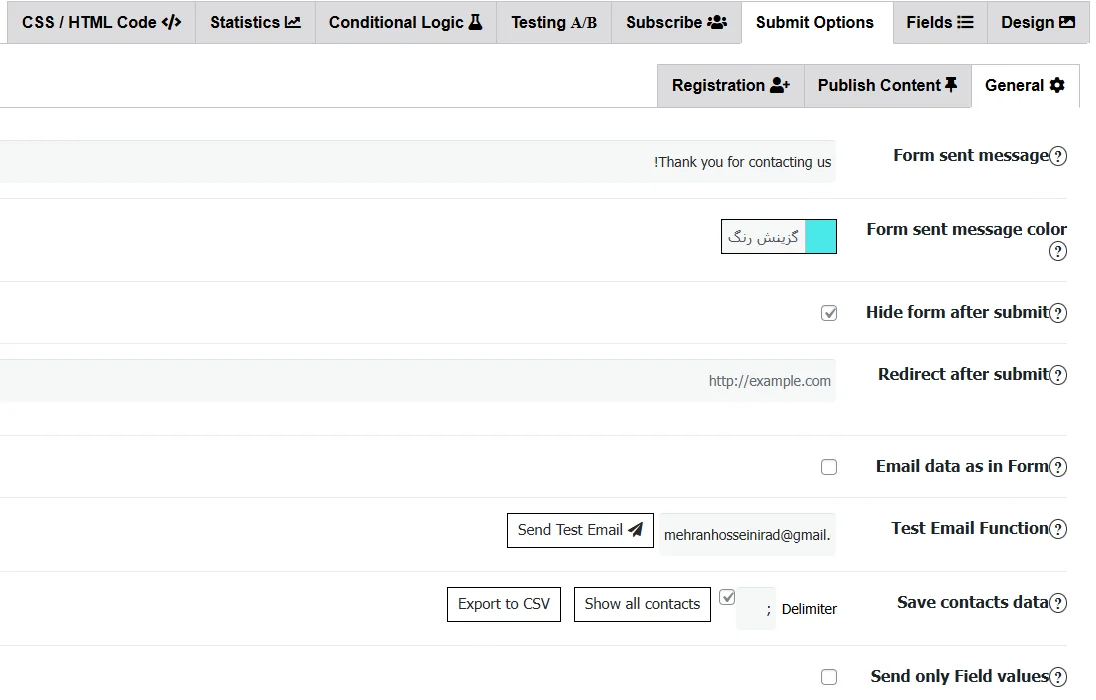This screenshot has width=1096, height=700.
Task: Click the Export to CSV button
Action: coord(504,604)
